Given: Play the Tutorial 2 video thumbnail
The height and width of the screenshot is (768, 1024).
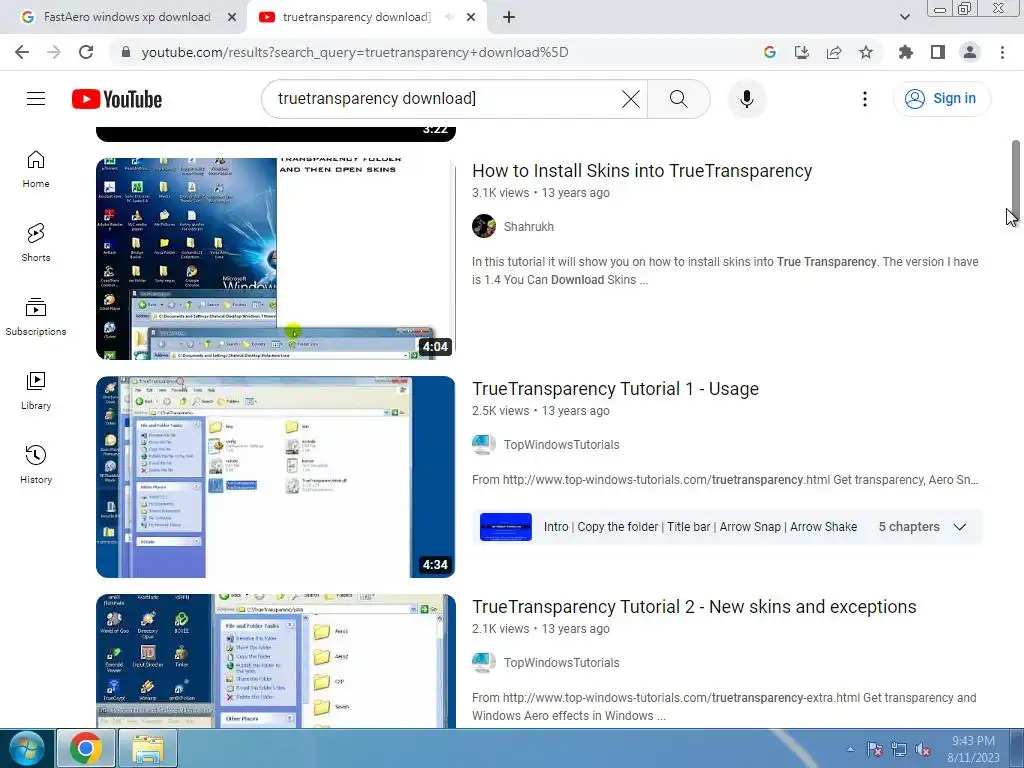Looking at the screenshot, I should [276, 661].
